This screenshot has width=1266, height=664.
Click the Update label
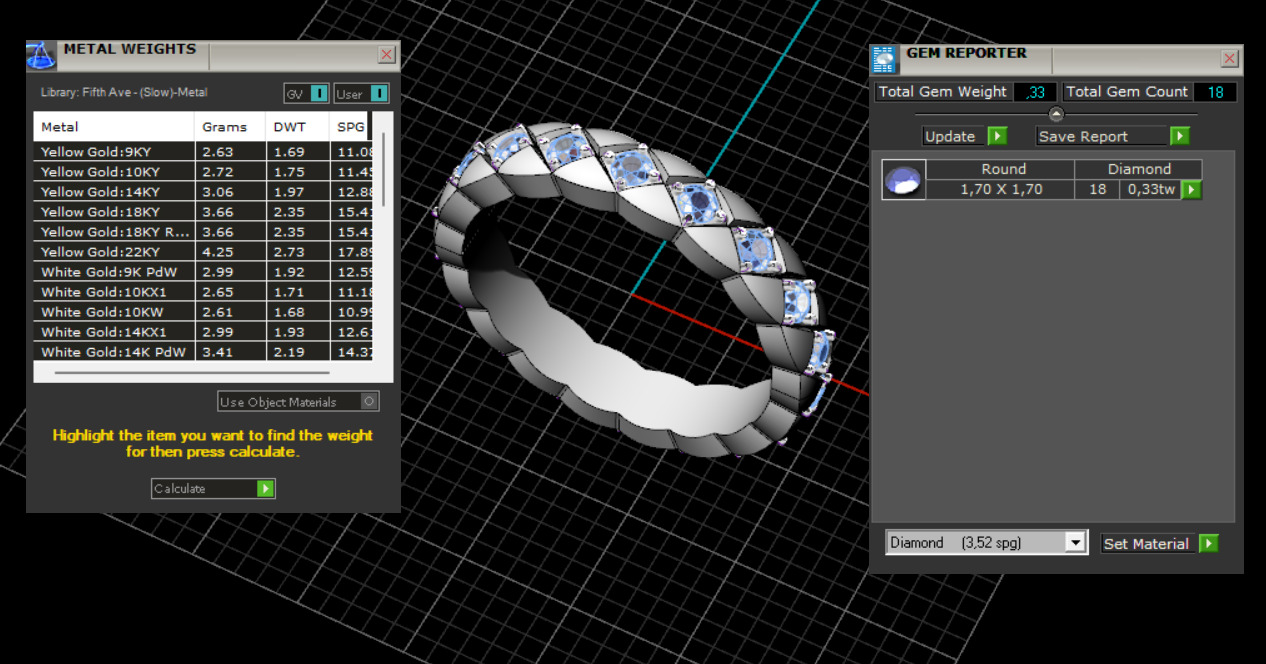pos(950,137)
